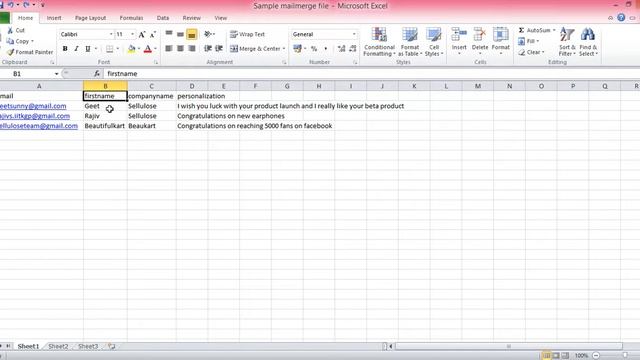The width and height of the screenshot is (640, 360).
Task: Switch to the Formulas tab
Action: (131, 18)
